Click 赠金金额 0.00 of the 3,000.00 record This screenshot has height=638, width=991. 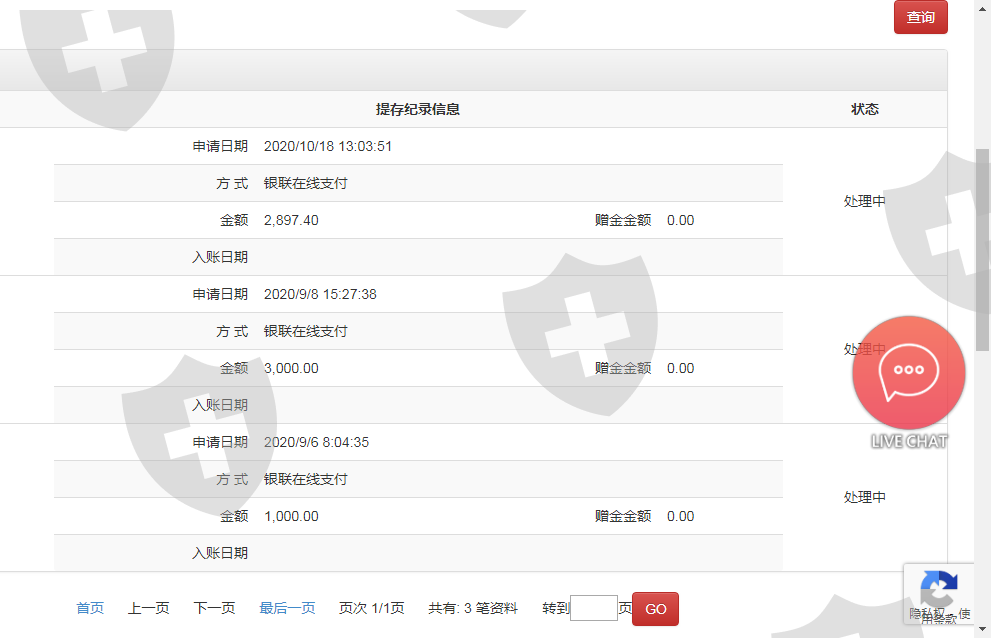click(x=680, y=368)
